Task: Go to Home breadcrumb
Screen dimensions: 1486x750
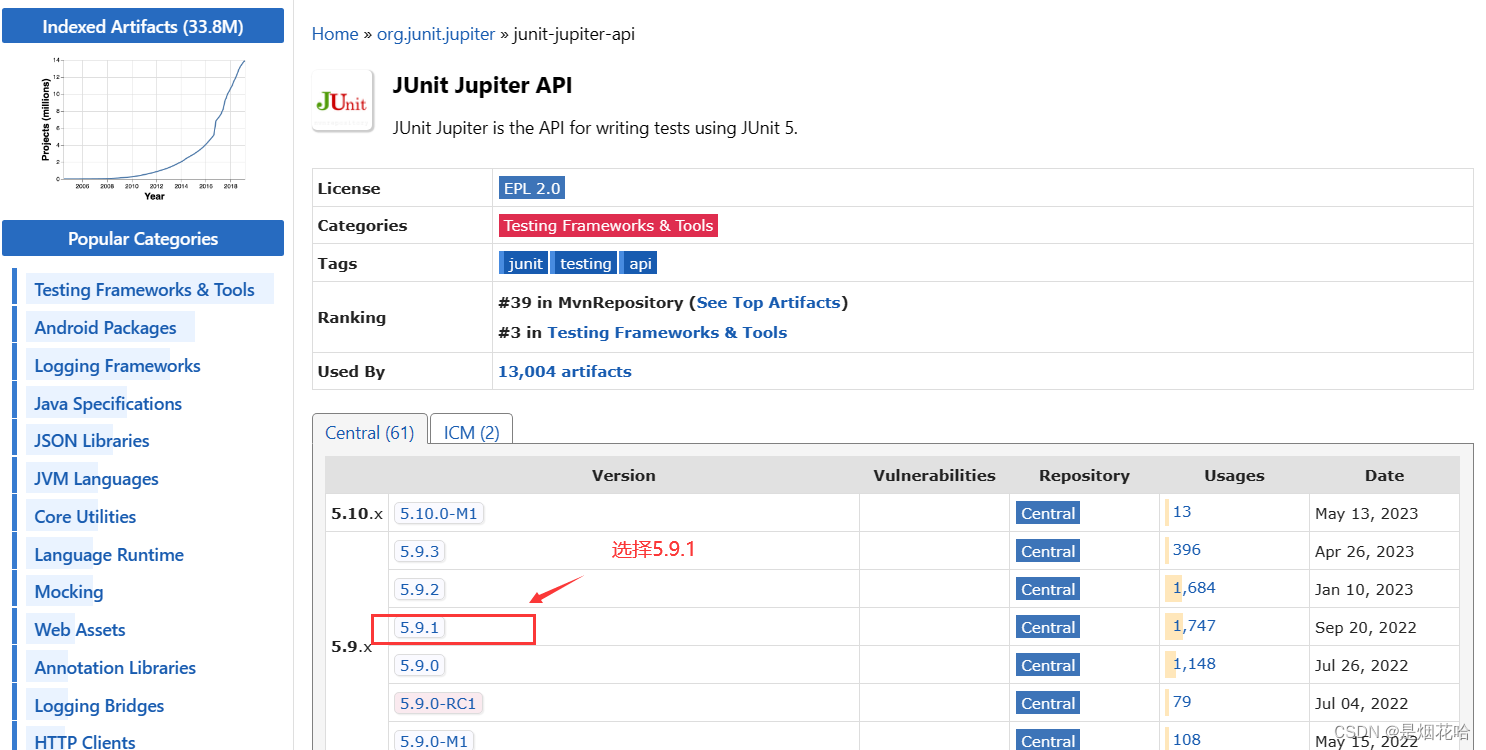Action: coord(335,34)
